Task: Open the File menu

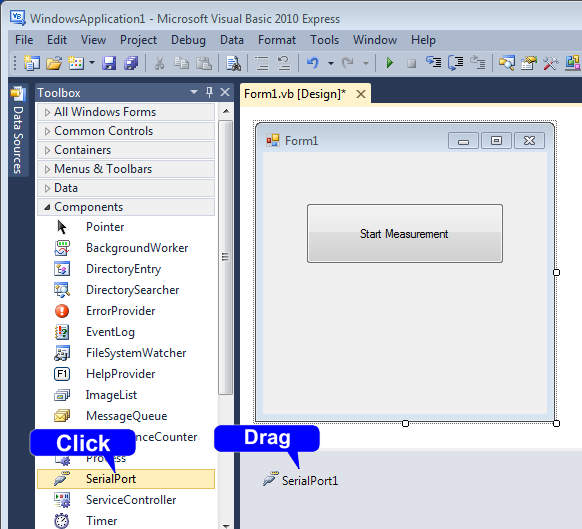Action: (x=24, y=40)
